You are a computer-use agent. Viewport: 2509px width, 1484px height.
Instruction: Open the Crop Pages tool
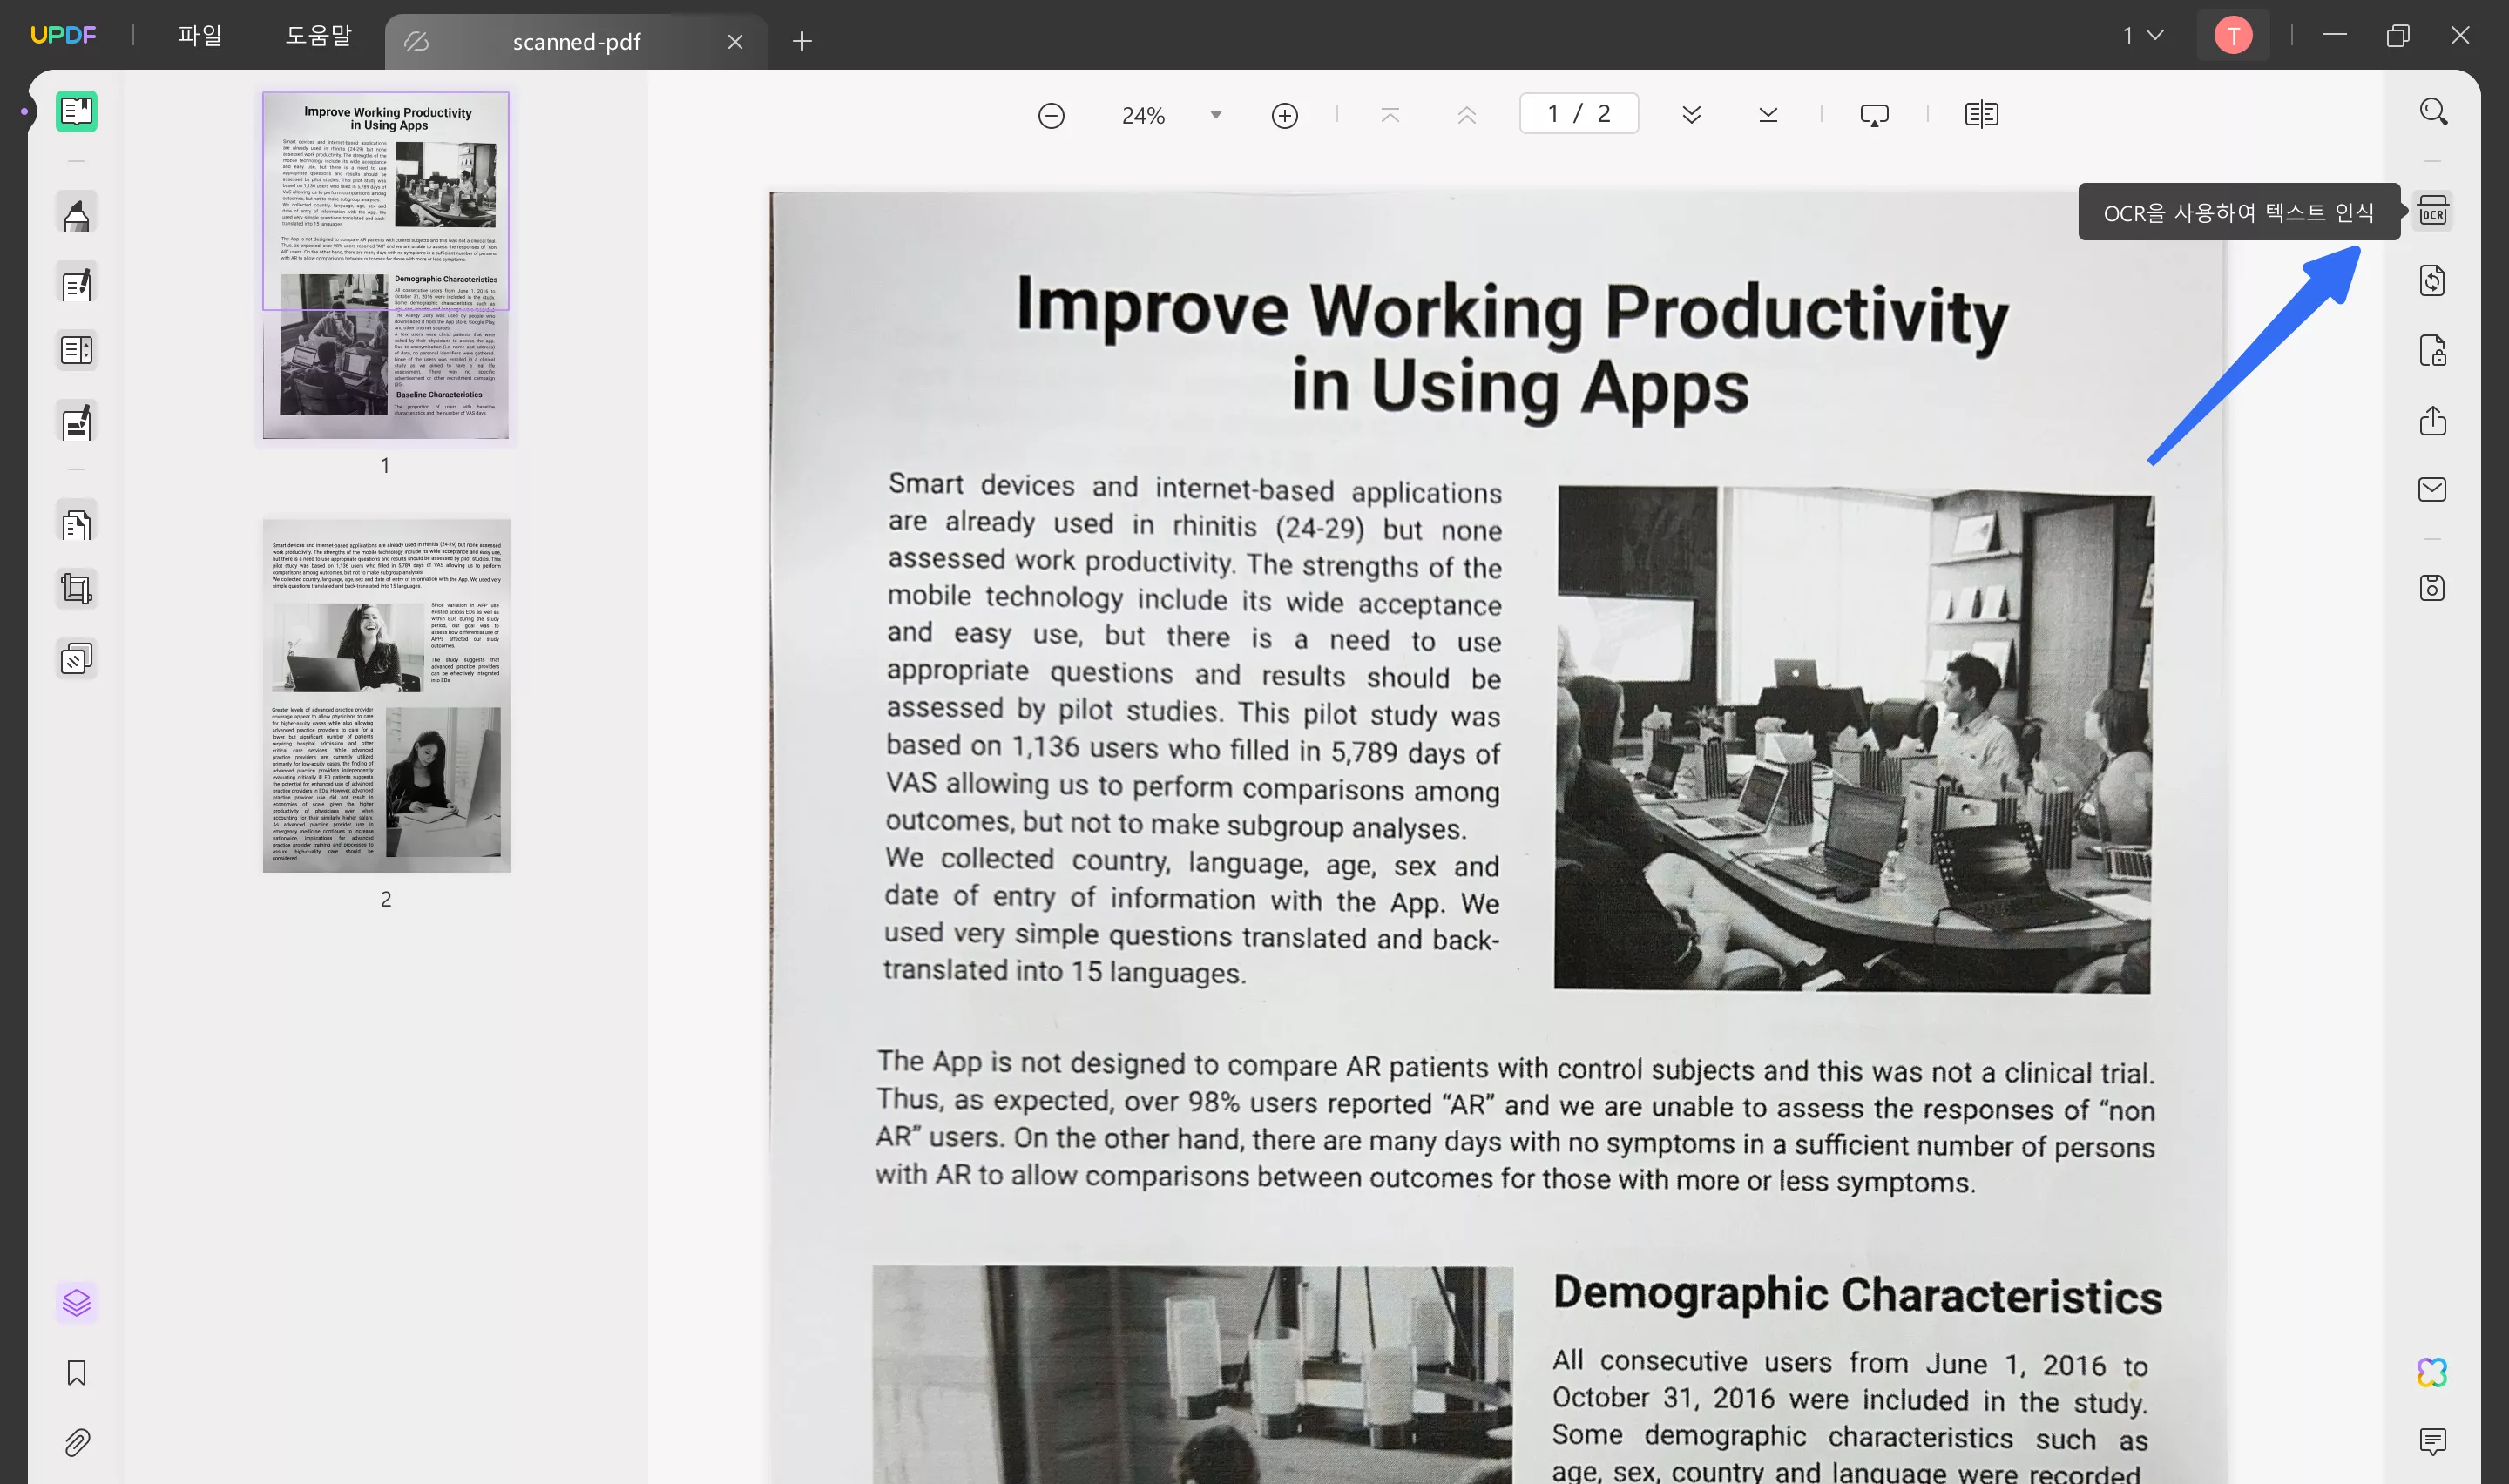(77, 588)
